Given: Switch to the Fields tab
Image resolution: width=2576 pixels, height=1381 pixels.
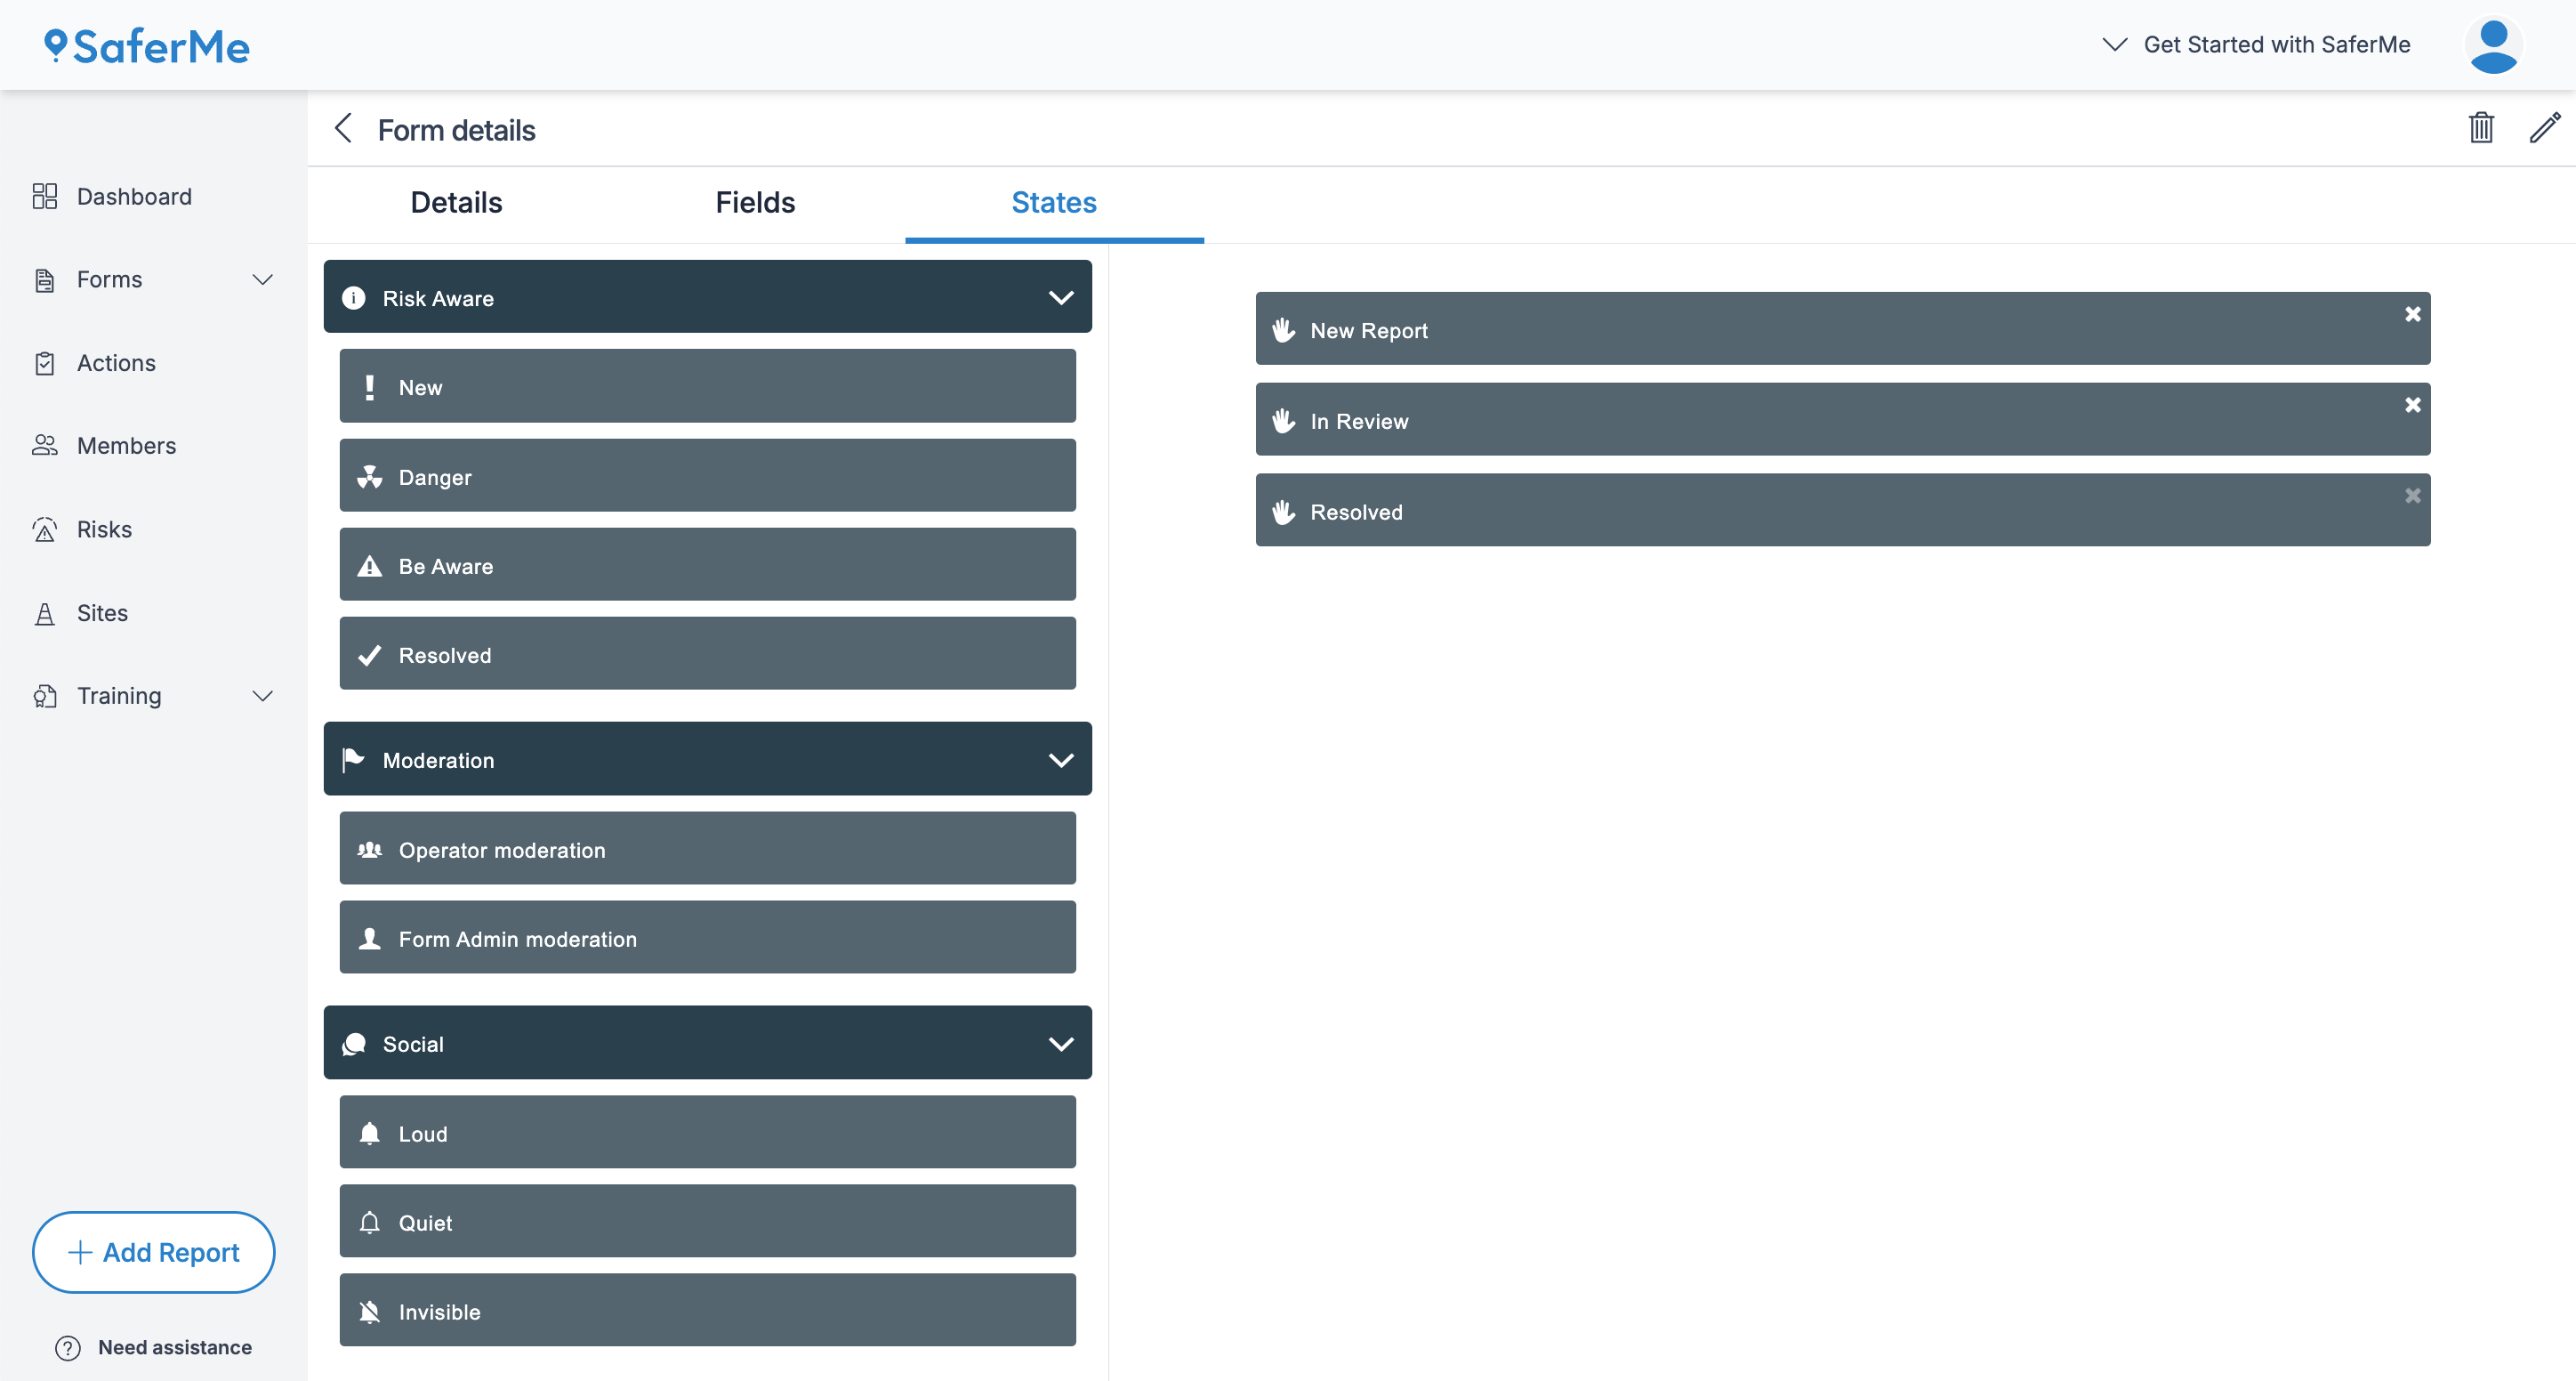Looking at the screenshot, I should point(755,203).
